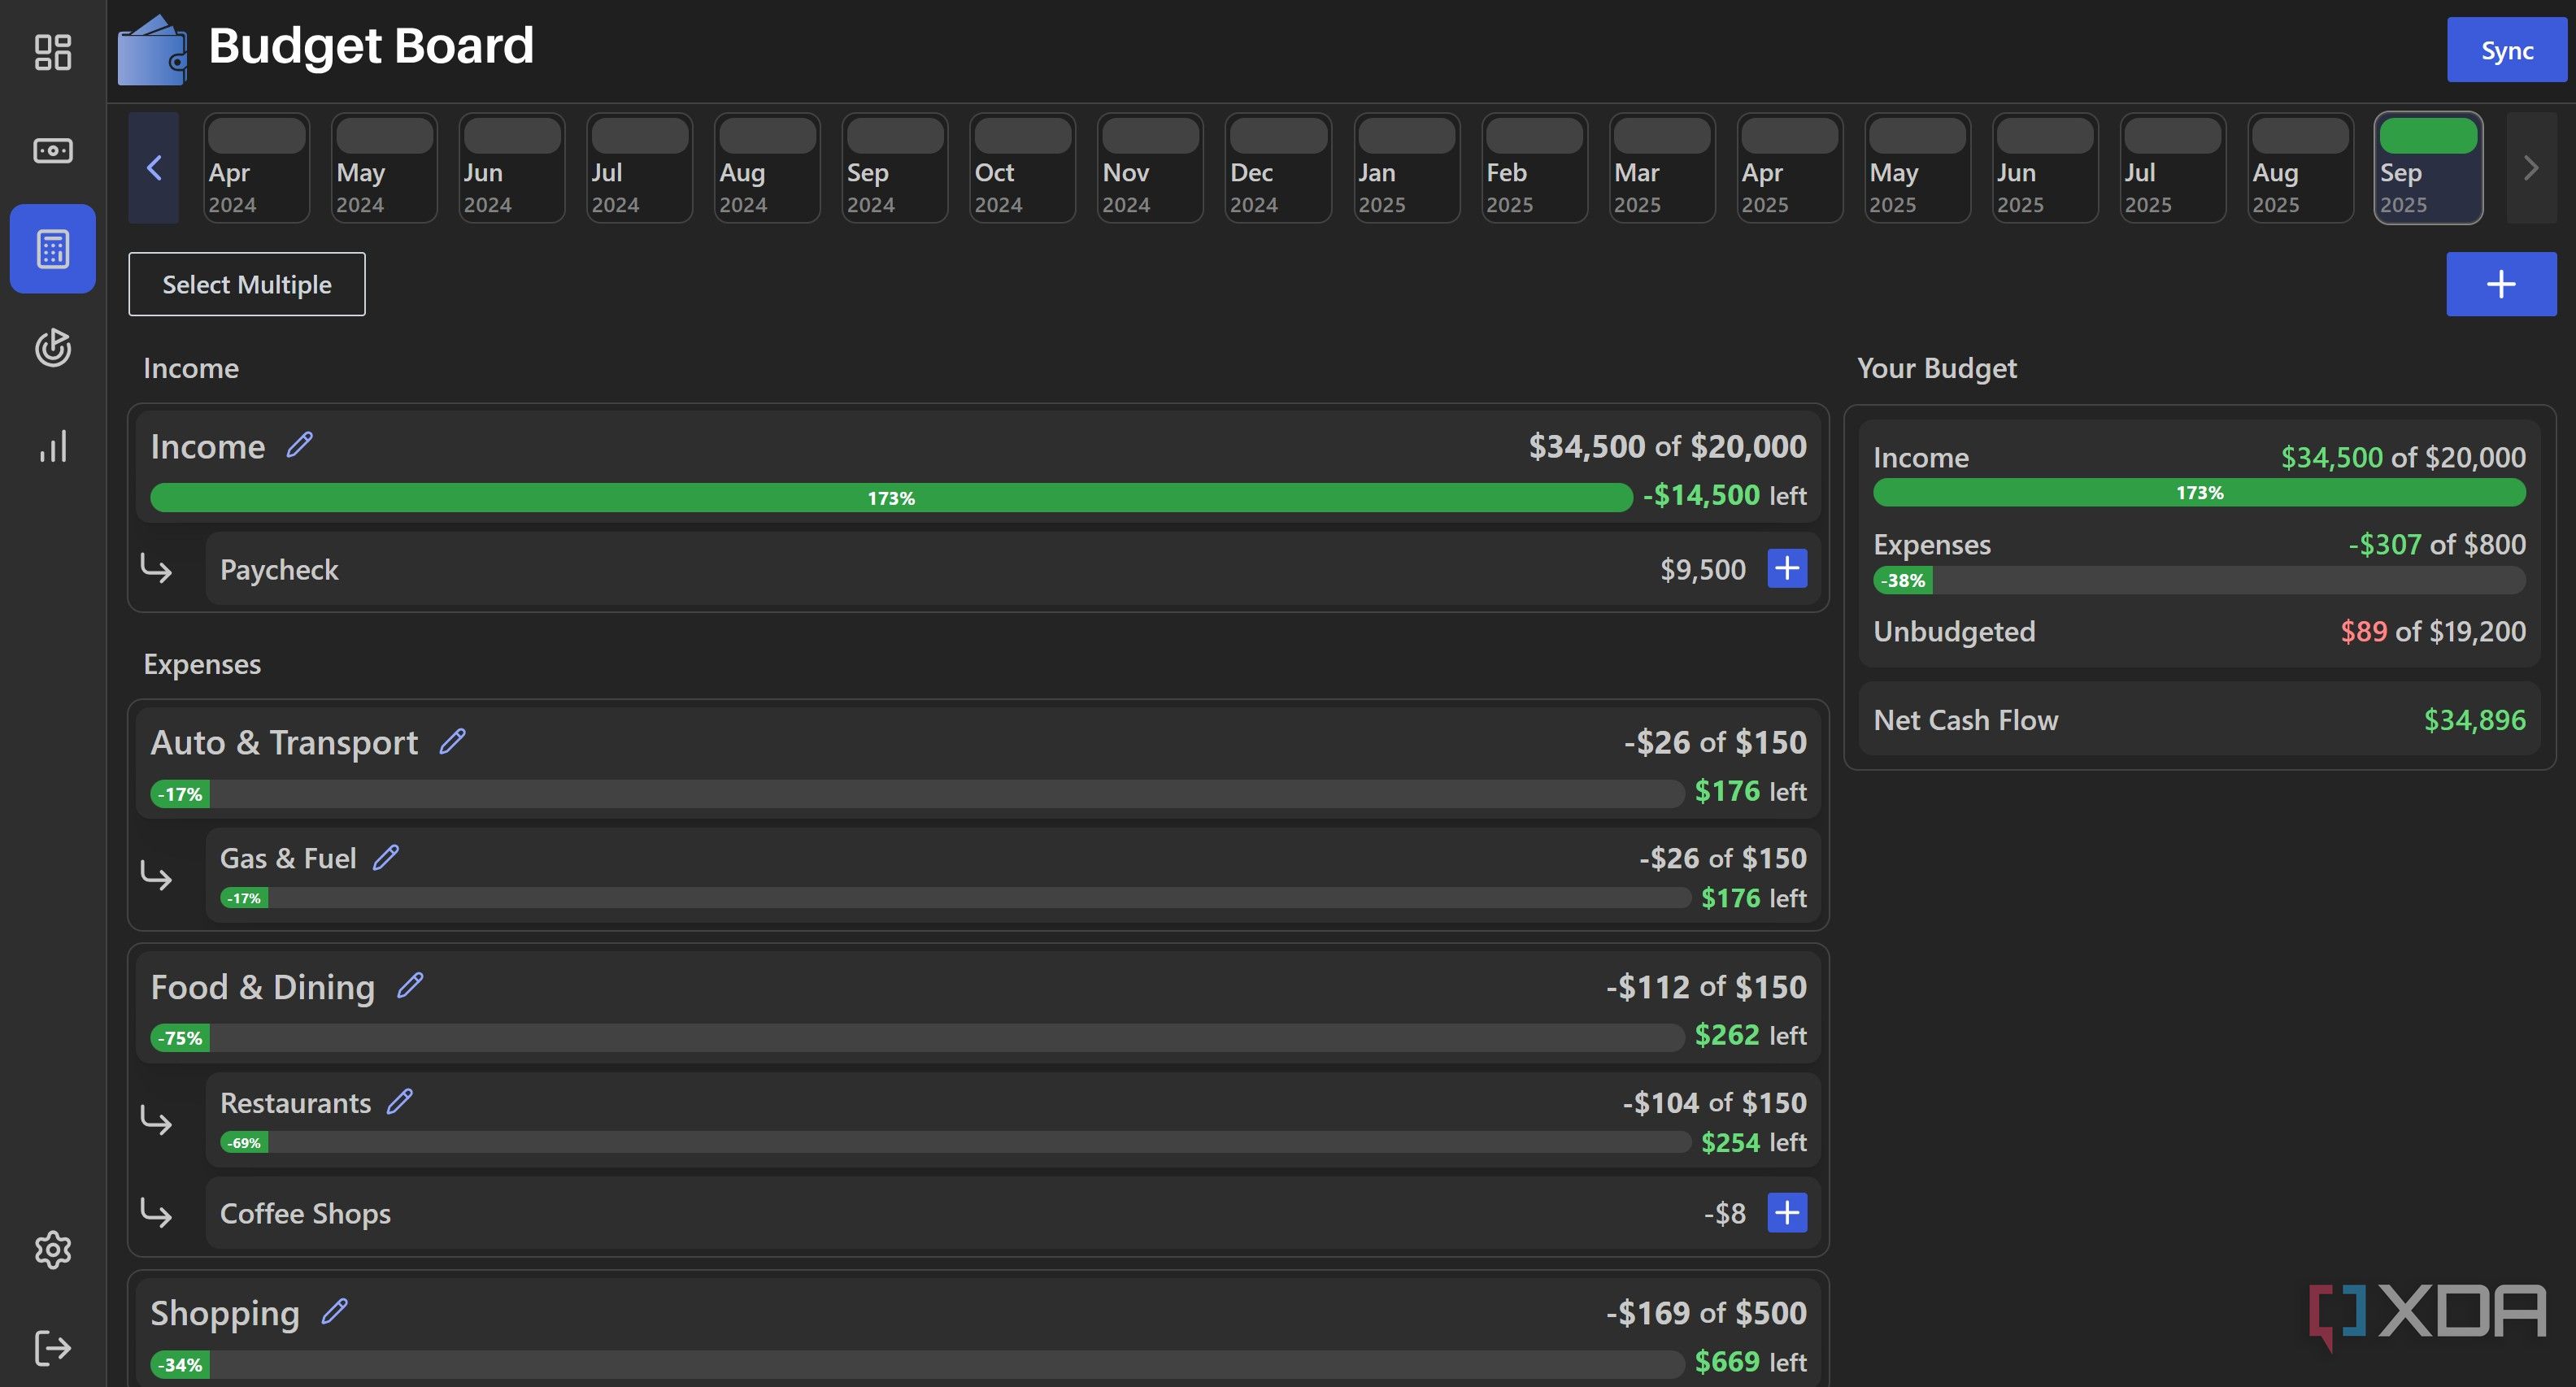This screenshot has width=2576, height=1387.
Task: Select the Jul 2024 month card
Action: [639, 167]
